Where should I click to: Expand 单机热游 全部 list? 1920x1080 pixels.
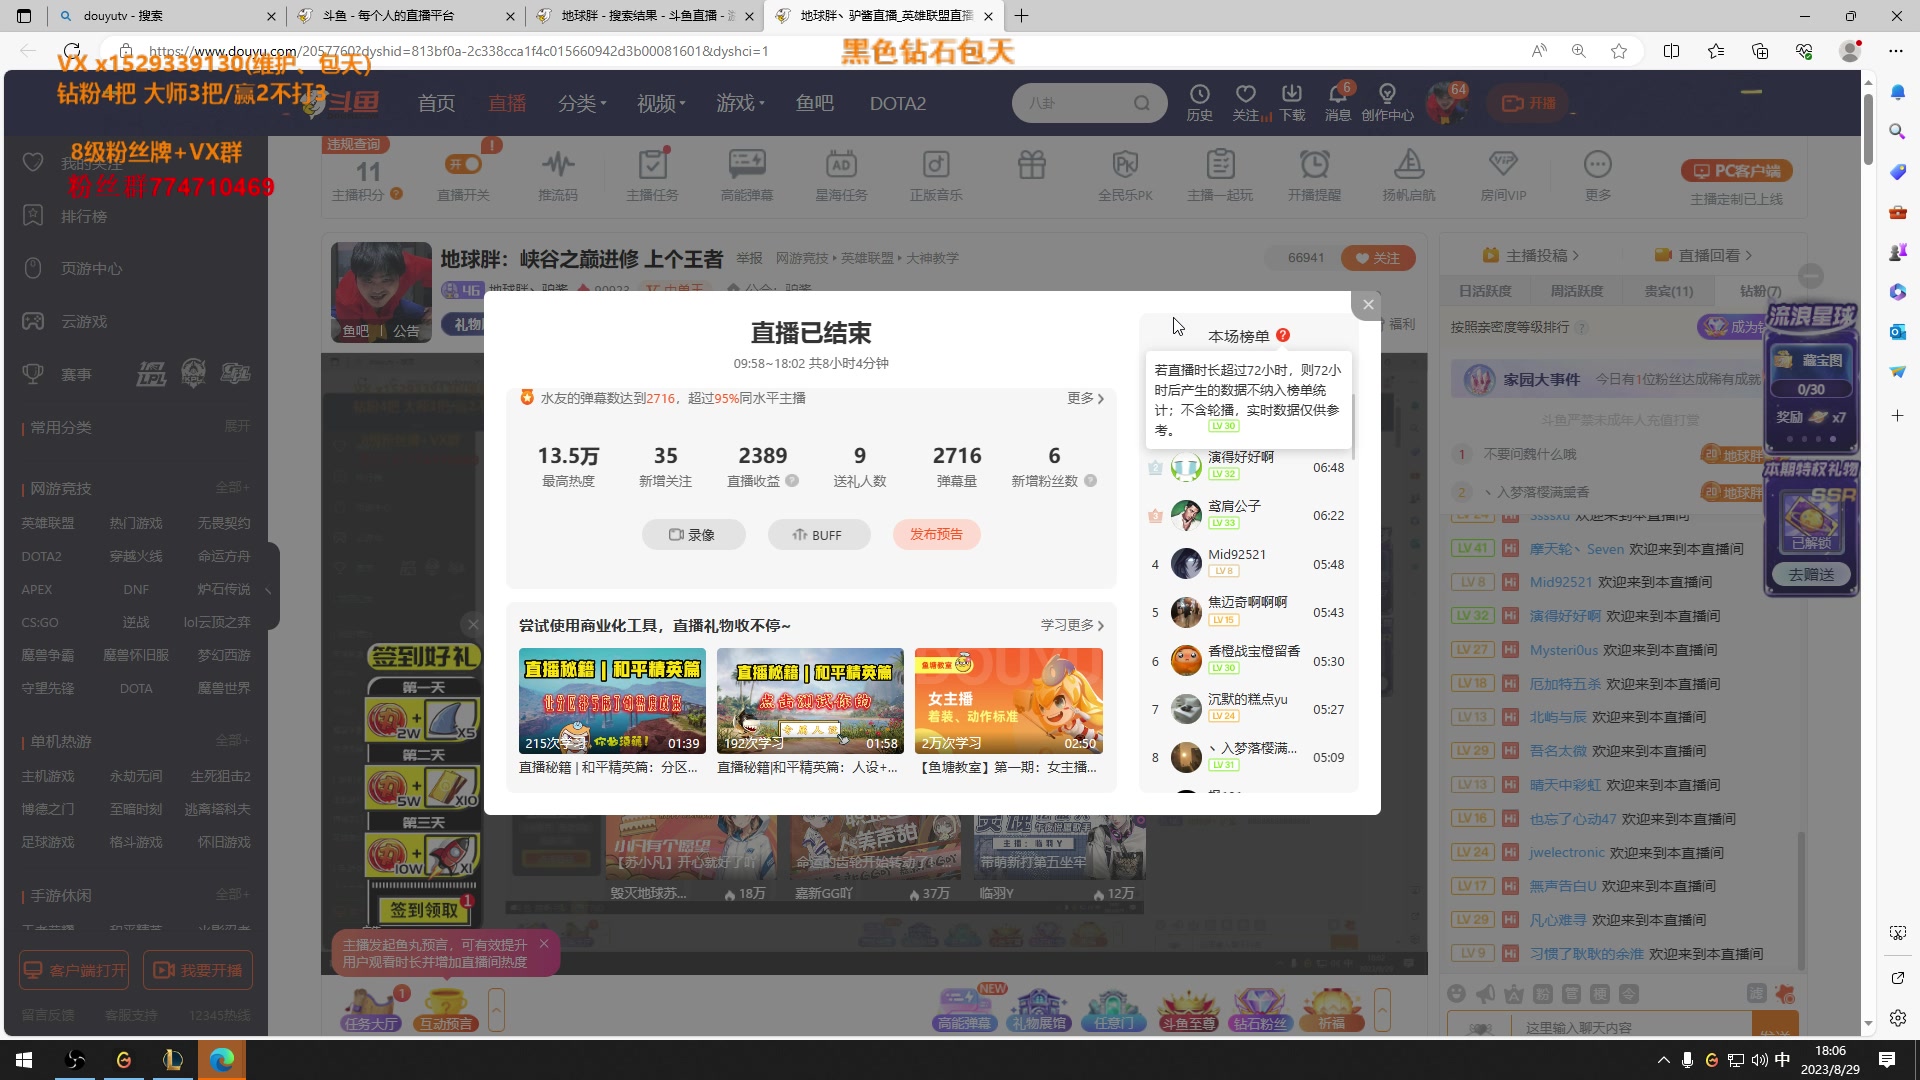233,740
